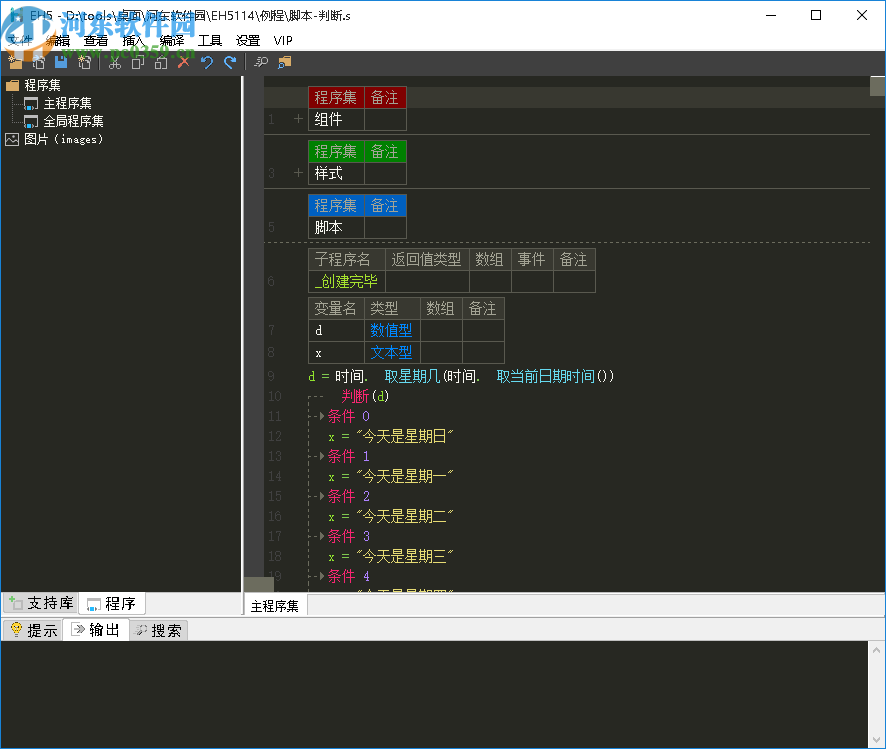
Task: Select 主程序集 in the project tree
Action: (x=67, y=103)
